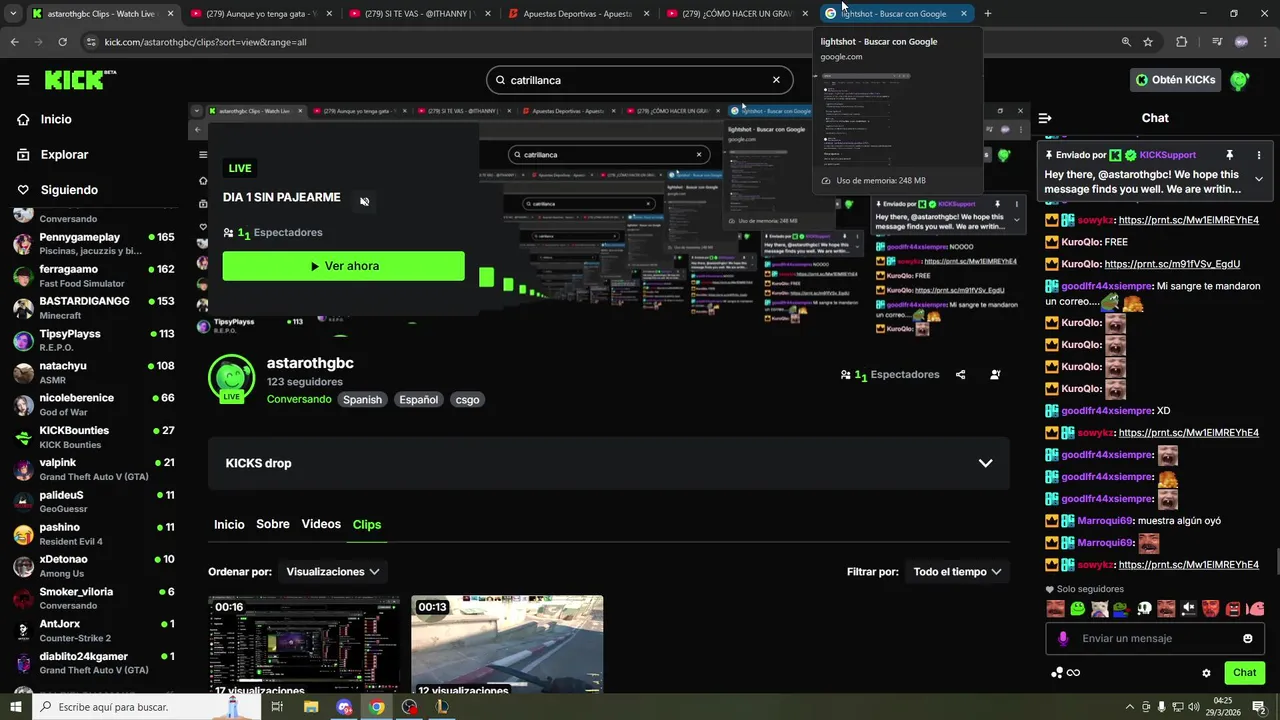Open the hamburger sidebar menu
This screenshot has width=1280, height=720.
(23, 80)
